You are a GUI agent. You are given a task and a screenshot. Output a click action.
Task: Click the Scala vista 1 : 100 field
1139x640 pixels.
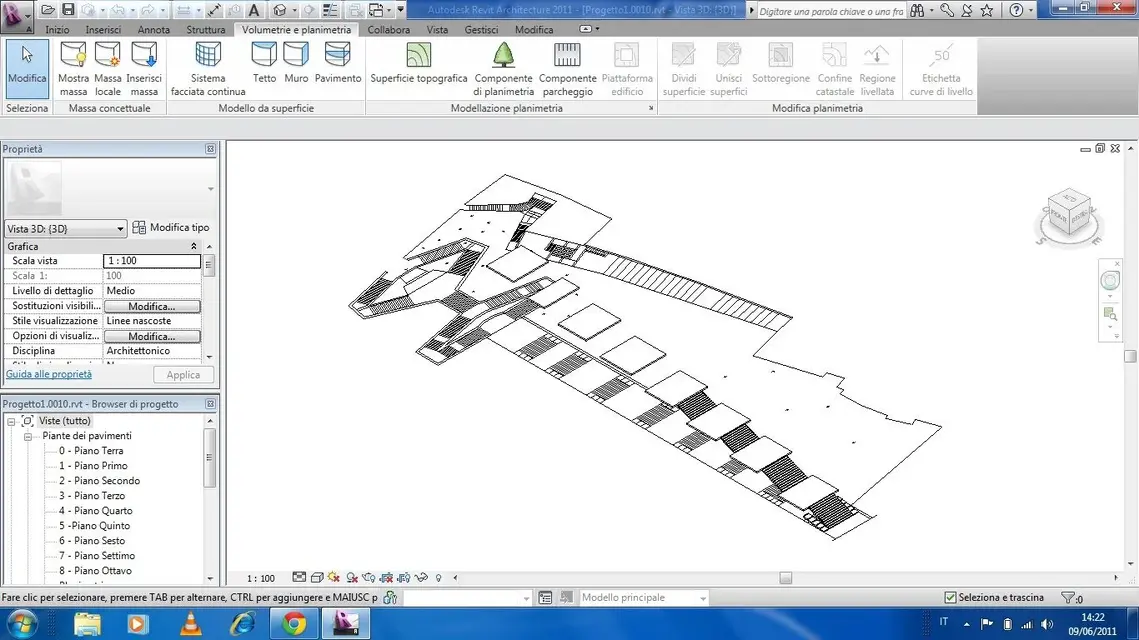[152, 261]
